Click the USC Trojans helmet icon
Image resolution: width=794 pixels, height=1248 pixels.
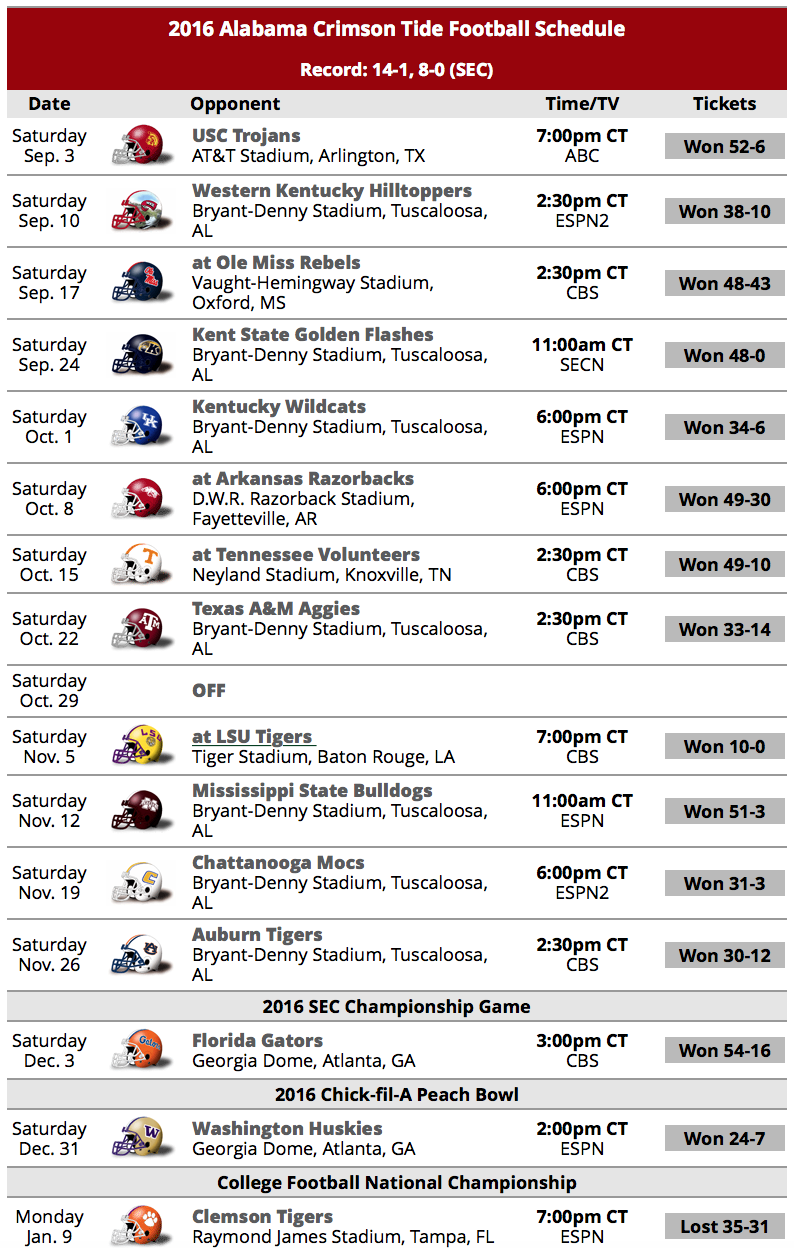137,146
